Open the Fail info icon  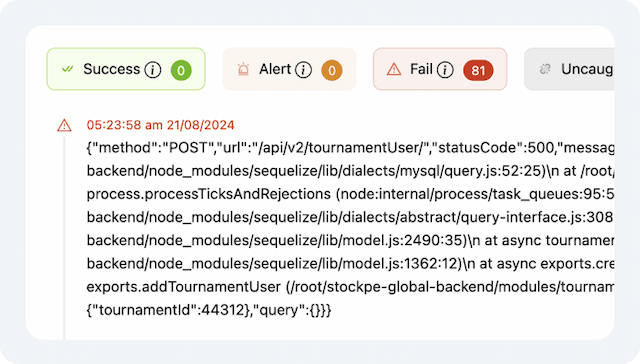(445, 70)
